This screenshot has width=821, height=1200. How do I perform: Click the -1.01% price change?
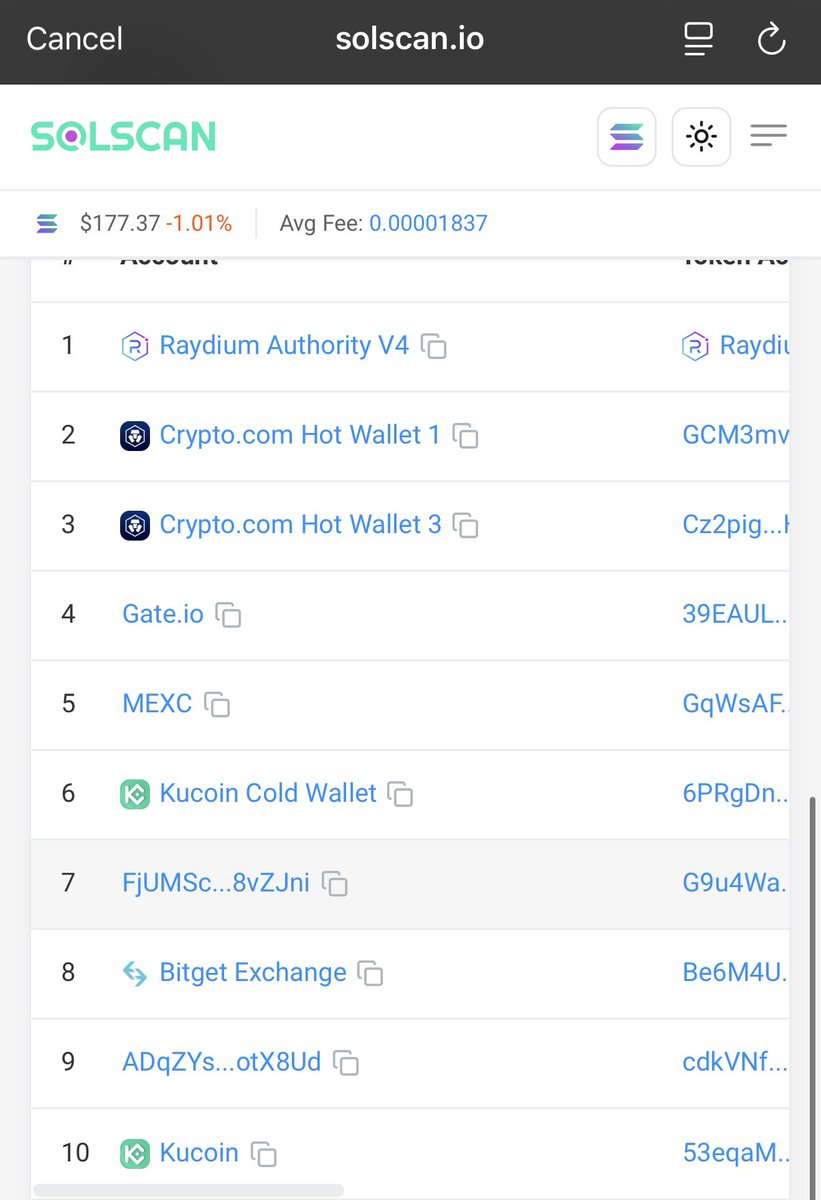199,223
